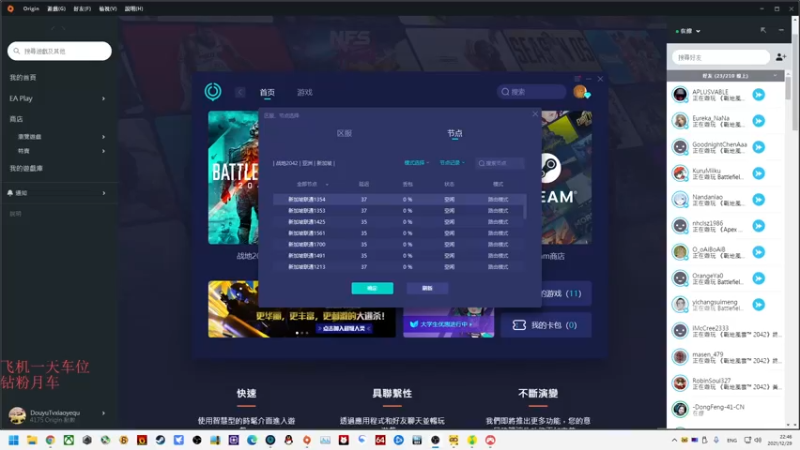Open the 模式选择 dropdown
This screenshot has width=800, height=450.
[x=416, y=163]
